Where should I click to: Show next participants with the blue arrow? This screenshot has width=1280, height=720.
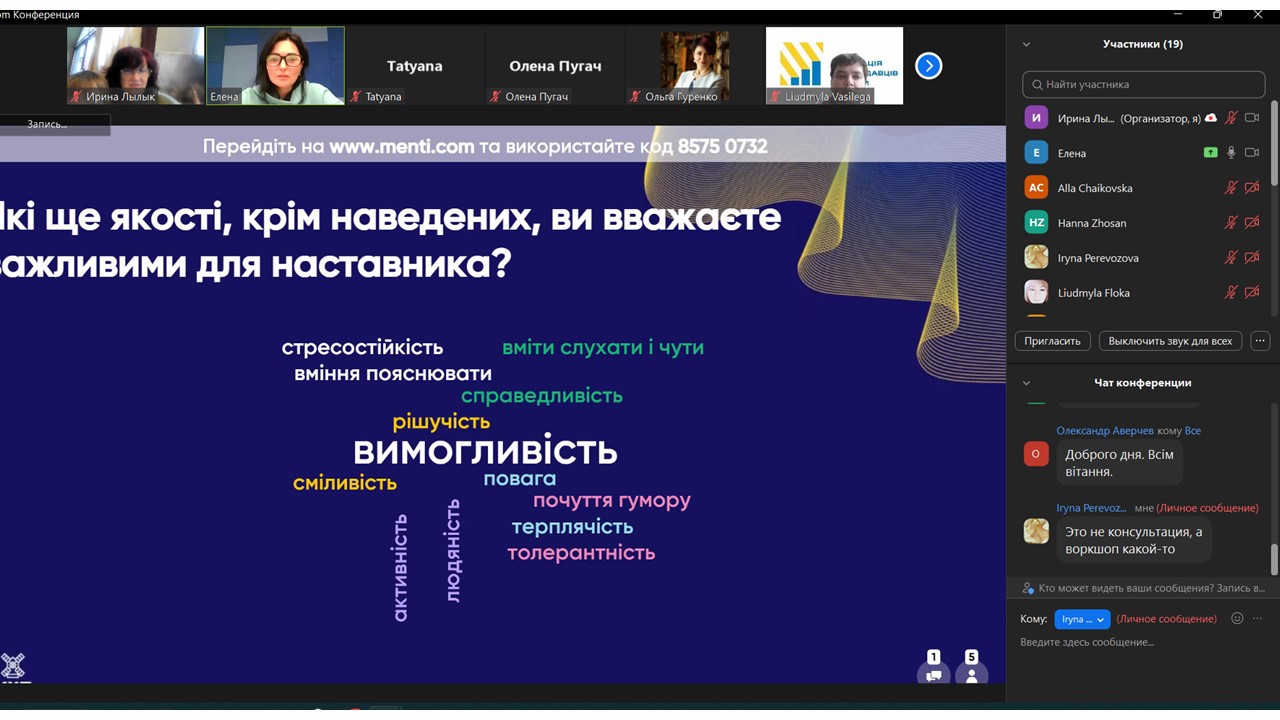(928, 66)
